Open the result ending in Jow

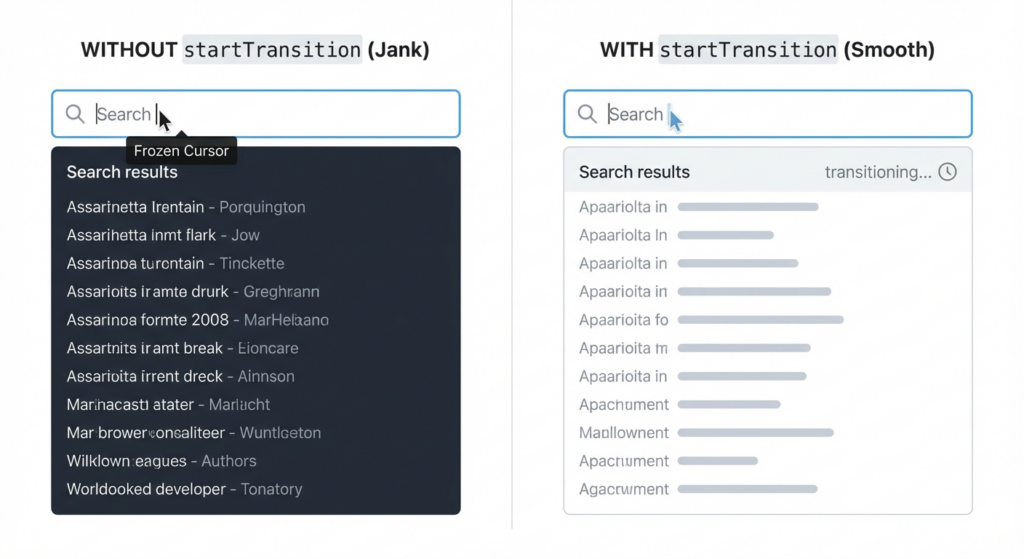(x=163, y=235)
